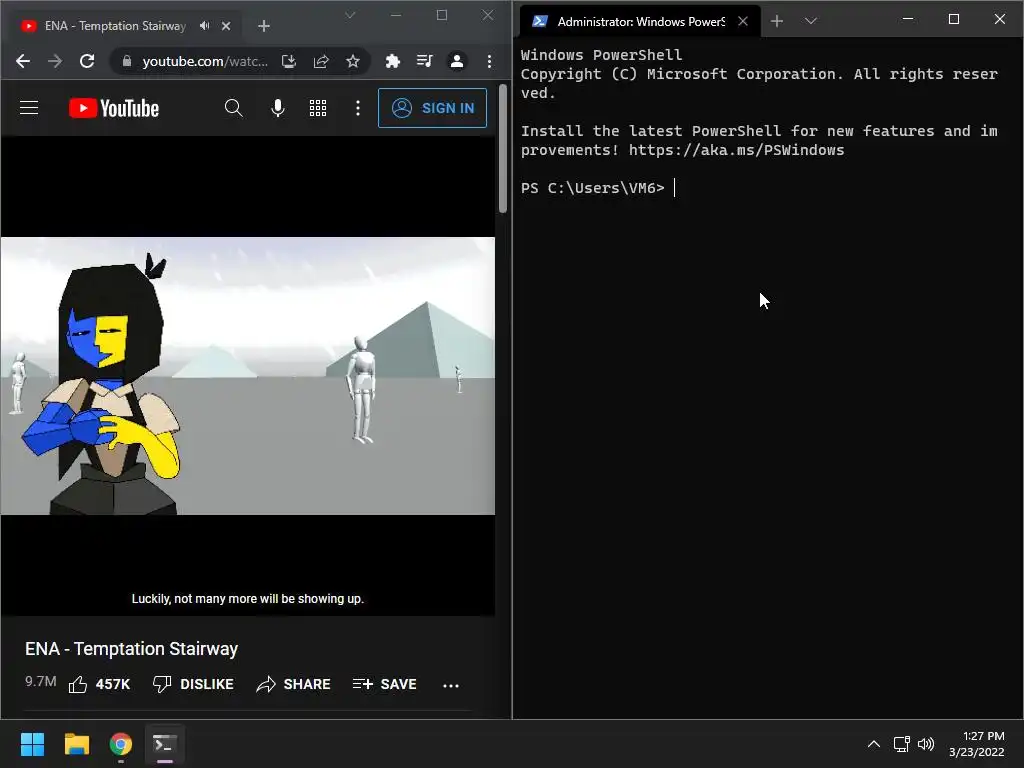The image size is (1024, 768).
Task: Open YouTube search icon
Action: click(x=233, y=108)
